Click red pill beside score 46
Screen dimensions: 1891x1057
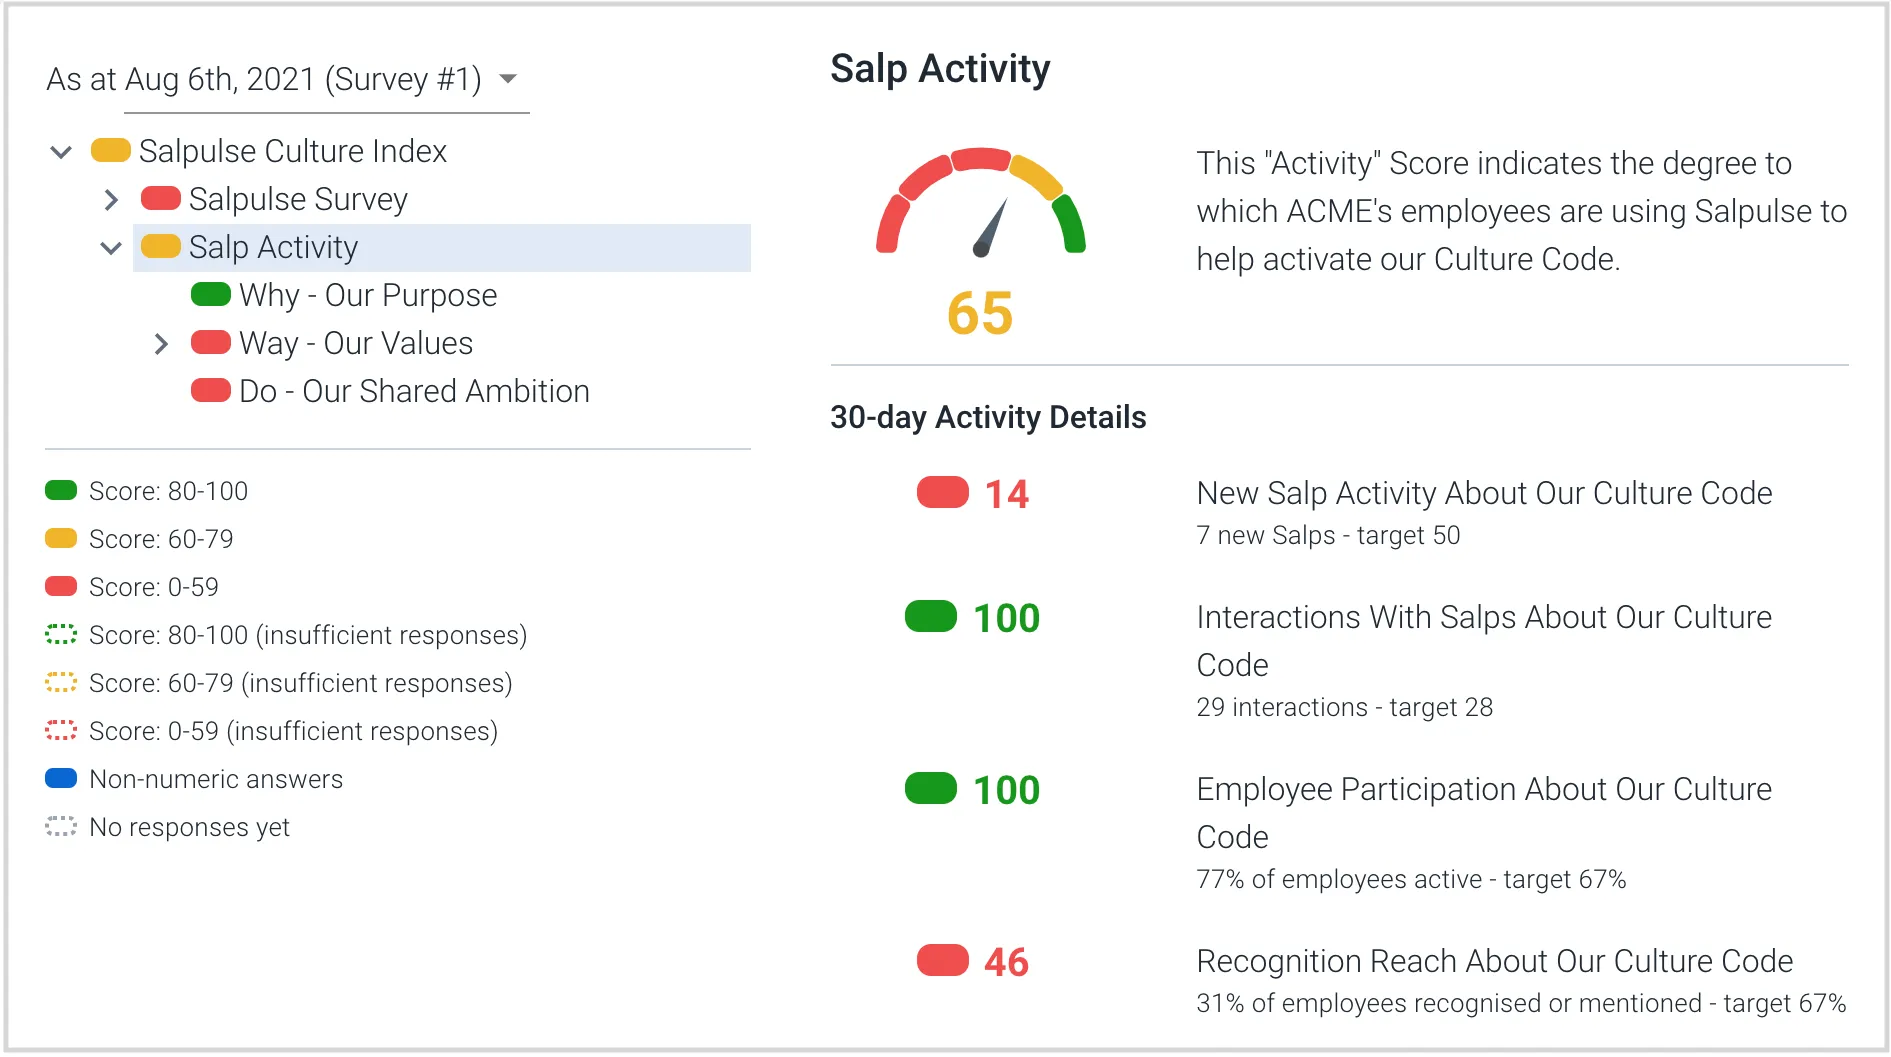943,960
